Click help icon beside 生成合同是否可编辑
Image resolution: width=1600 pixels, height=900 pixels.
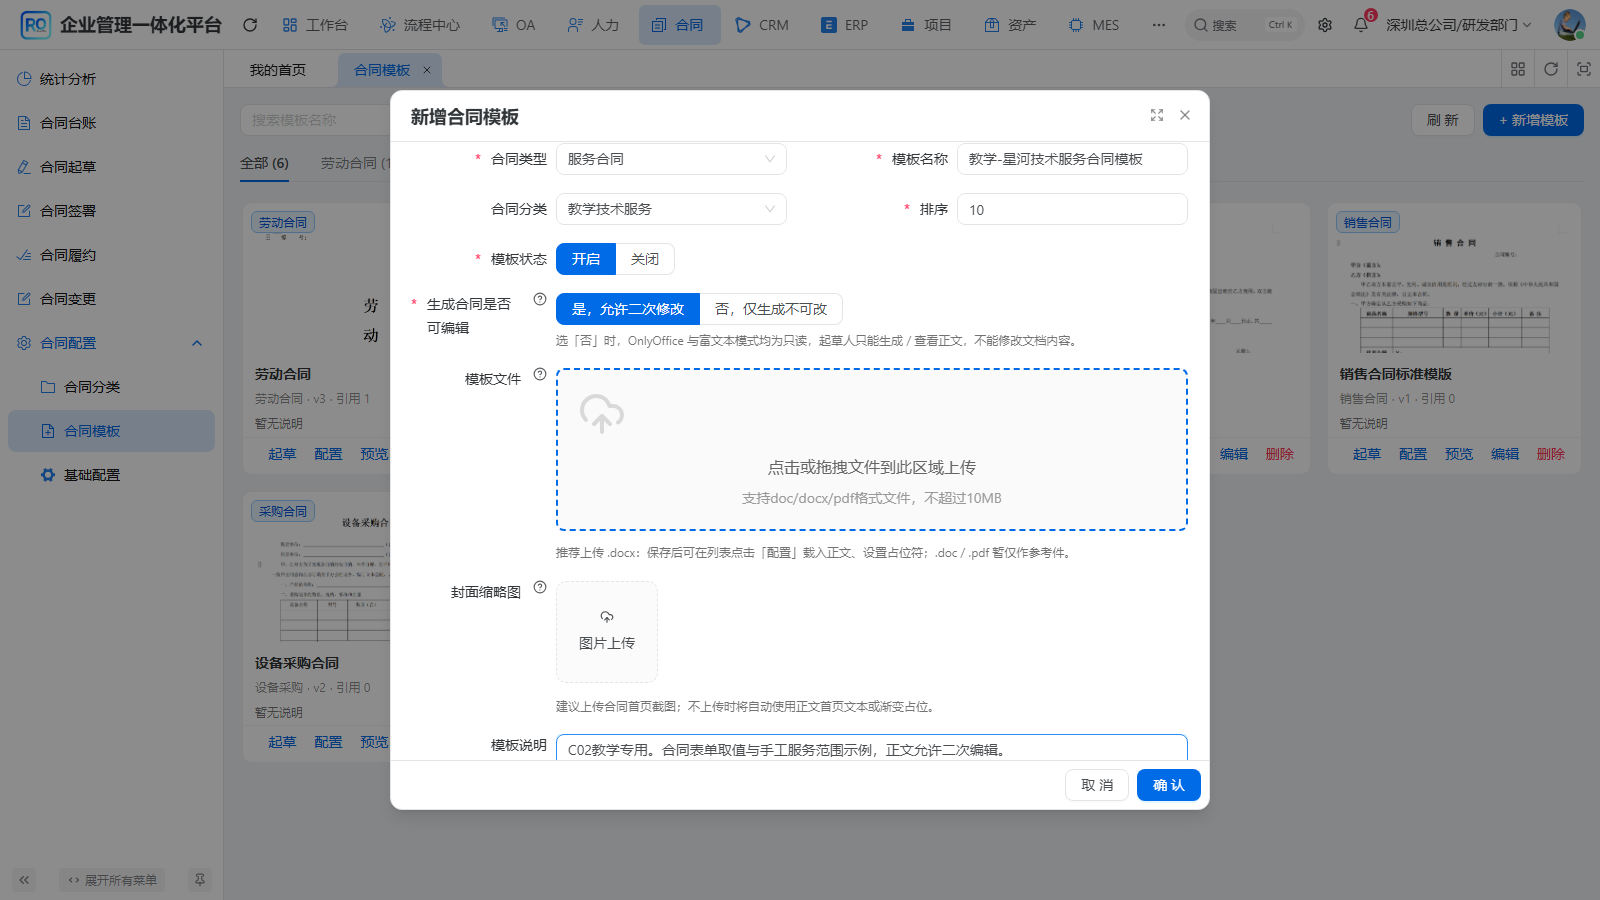pos(540,299)
